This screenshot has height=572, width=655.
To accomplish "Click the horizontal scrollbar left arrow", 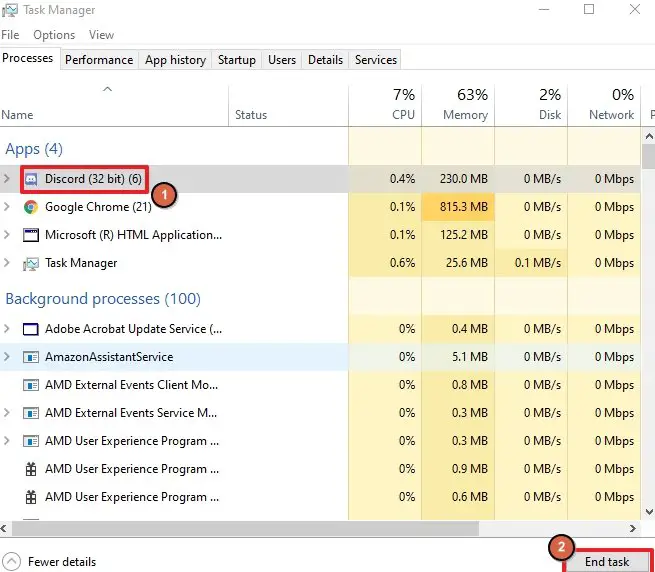I will pos(4,528).
